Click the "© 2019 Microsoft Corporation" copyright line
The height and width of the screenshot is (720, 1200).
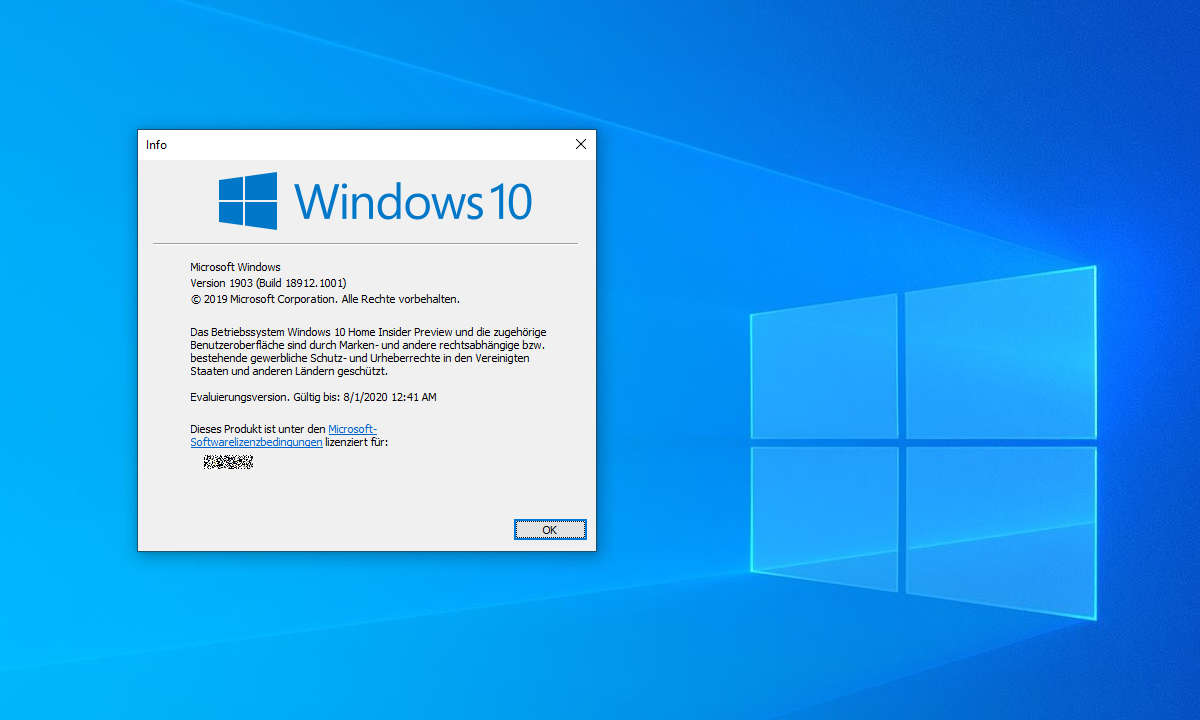coord(325,299)
